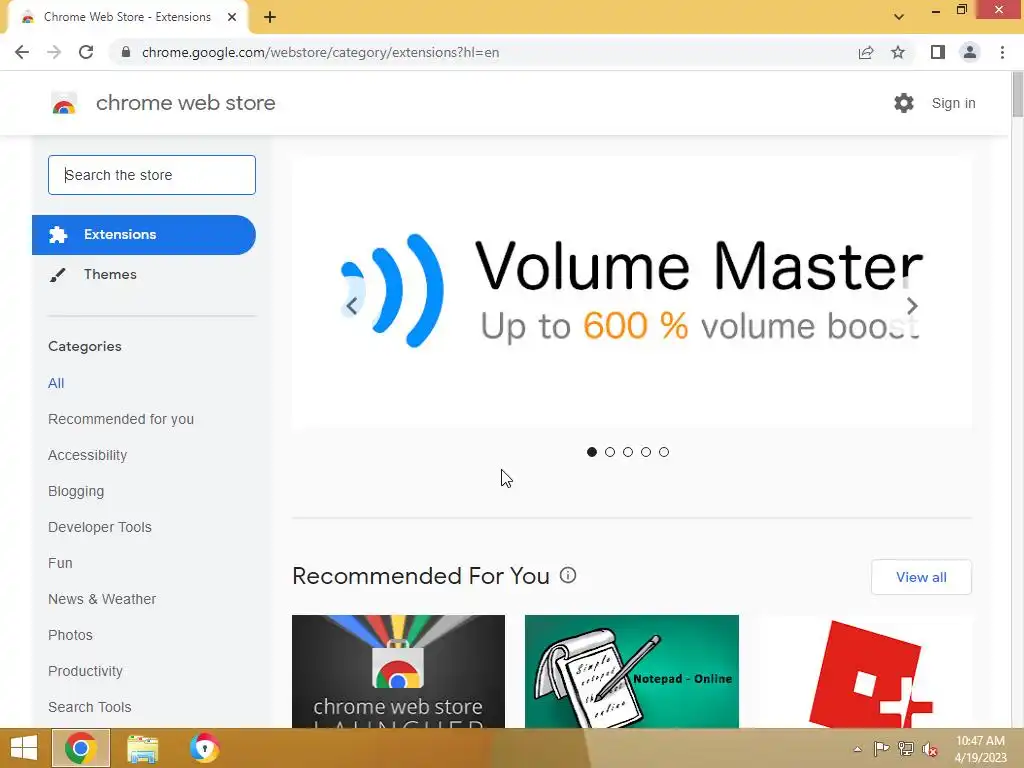Open the Accessibility category

pos(88,455)
